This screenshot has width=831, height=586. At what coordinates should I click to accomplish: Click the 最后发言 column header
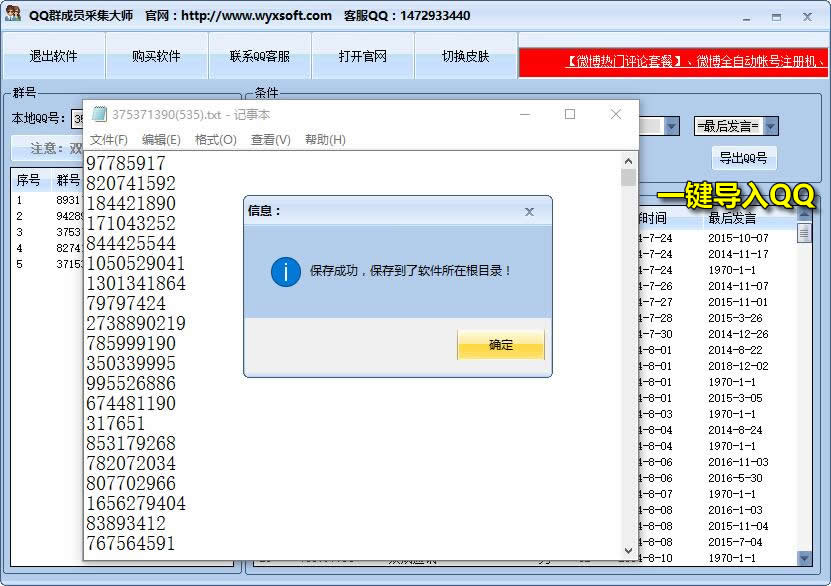(x=732, y=218)
